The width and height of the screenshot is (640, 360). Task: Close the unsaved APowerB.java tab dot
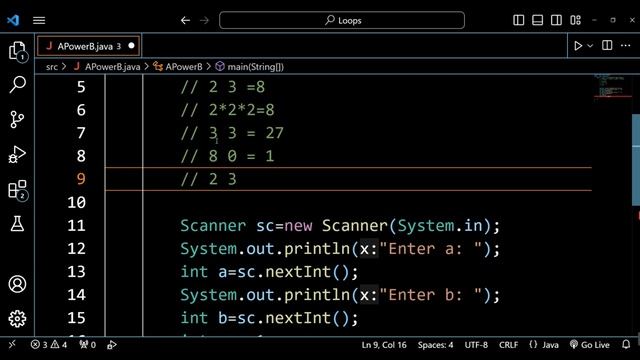coord(131,46)
